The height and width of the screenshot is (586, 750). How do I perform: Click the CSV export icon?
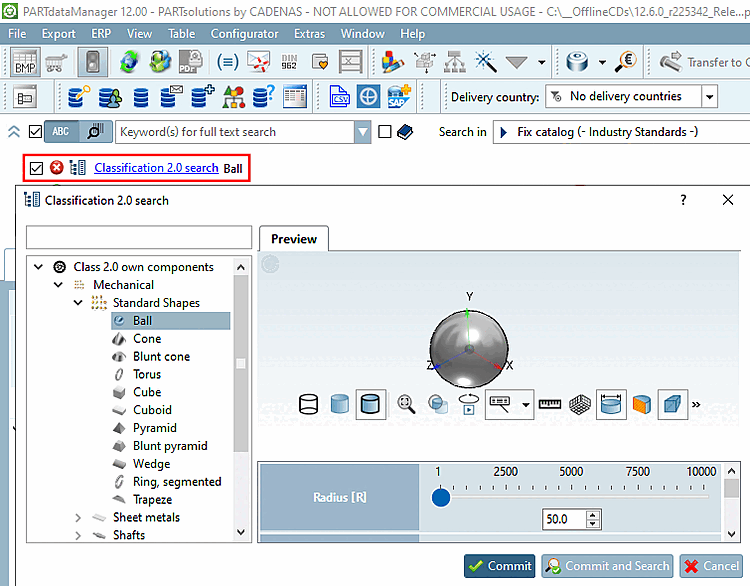(x=339, y=97)
